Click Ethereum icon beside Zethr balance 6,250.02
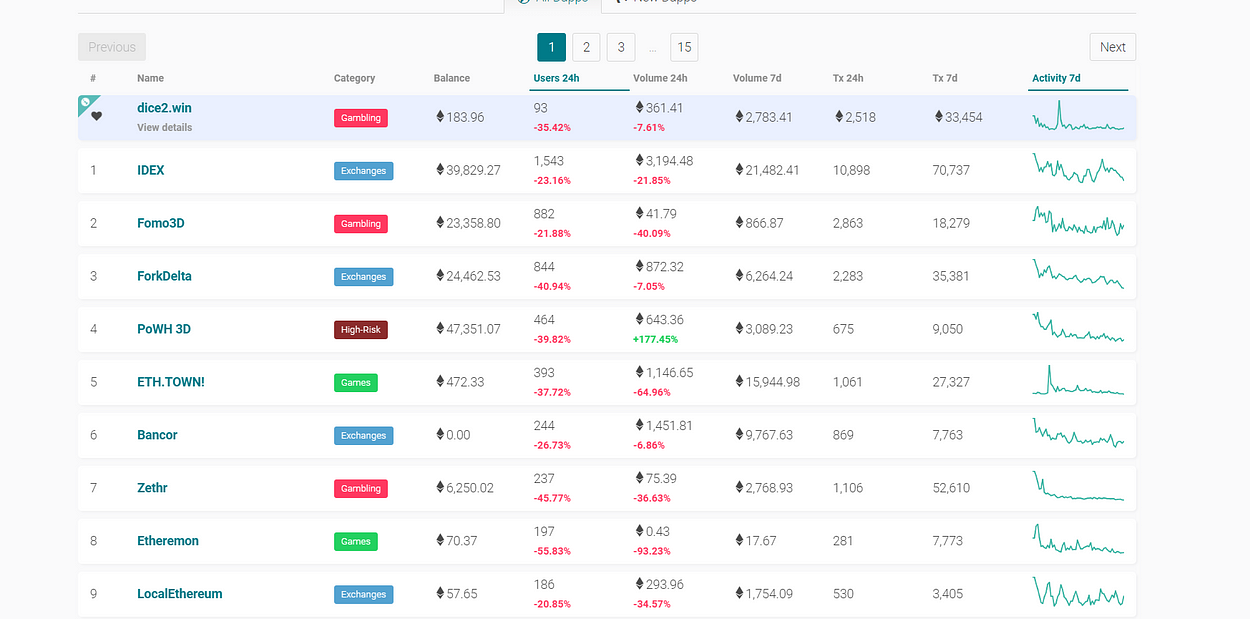Screen dimensions: 1250x619 pos(440,488)
